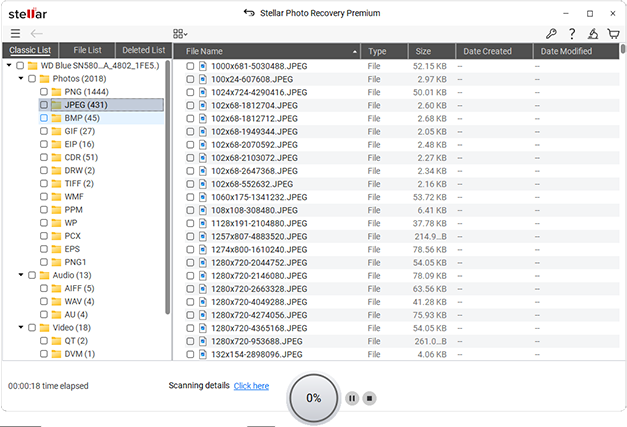Click the Video (18) folder icon
This screenshot has width=627, height=427.
click(x=44, y=328)
